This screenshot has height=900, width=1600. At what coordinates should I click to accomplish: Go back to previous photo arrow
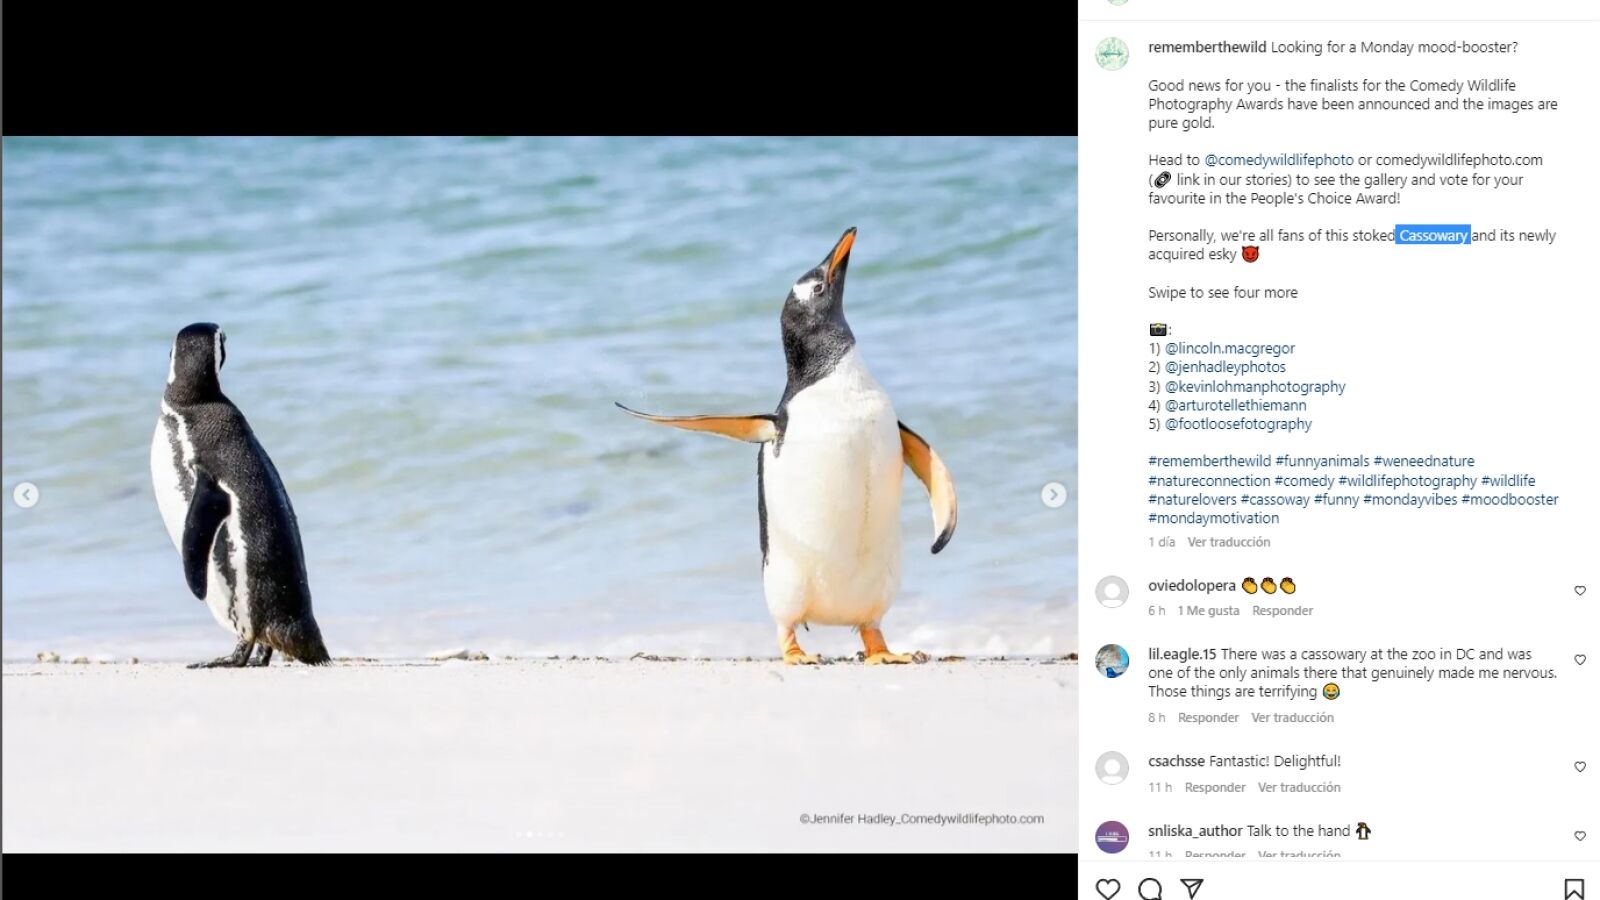[26, 495]
